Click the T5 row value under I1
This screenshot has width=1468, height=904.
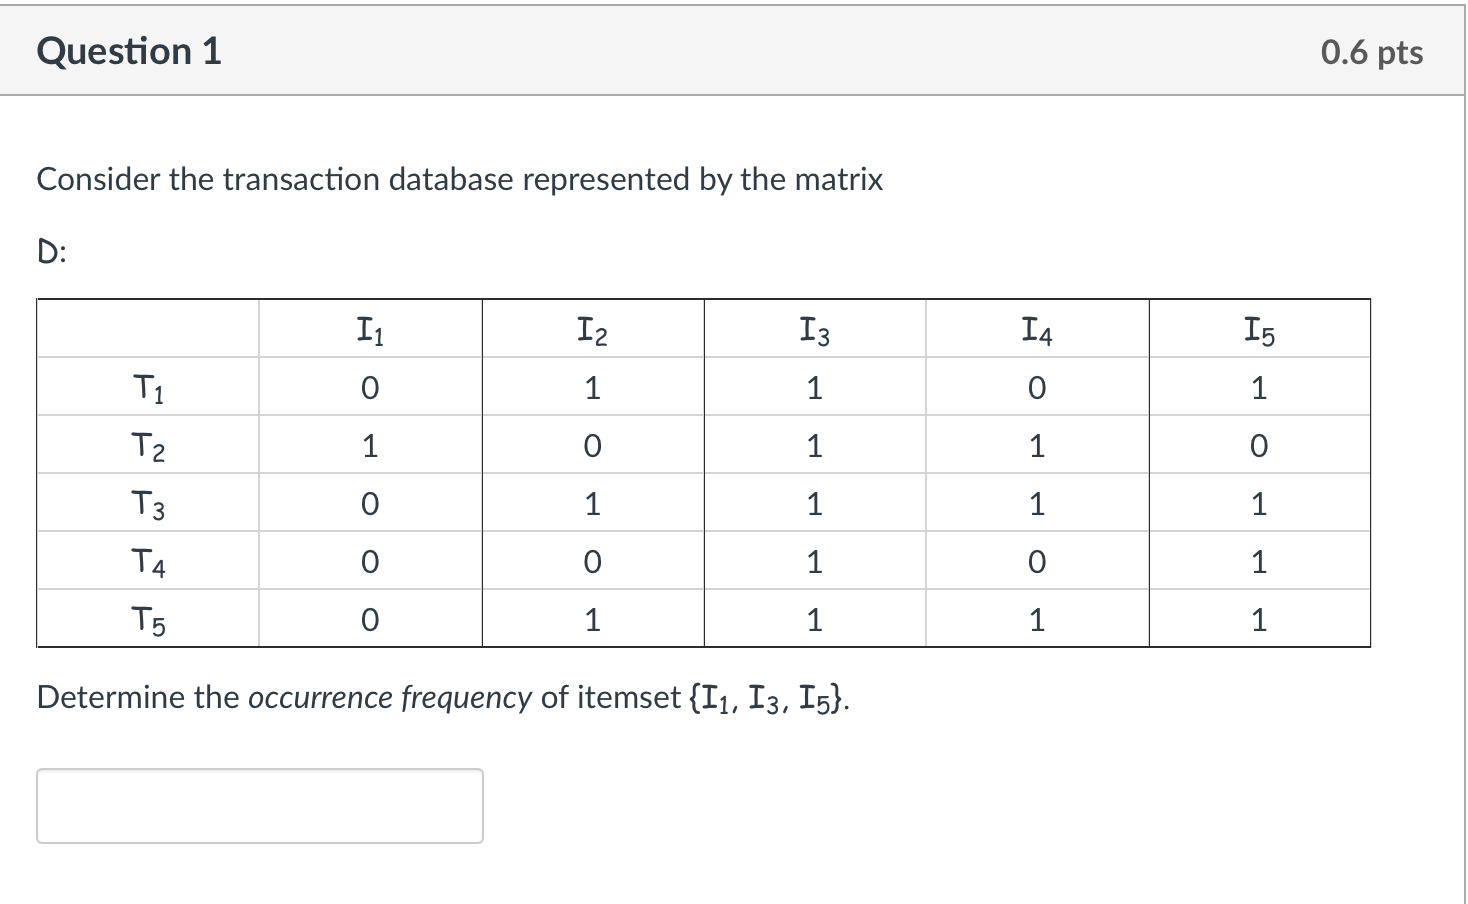coord(370,619)
